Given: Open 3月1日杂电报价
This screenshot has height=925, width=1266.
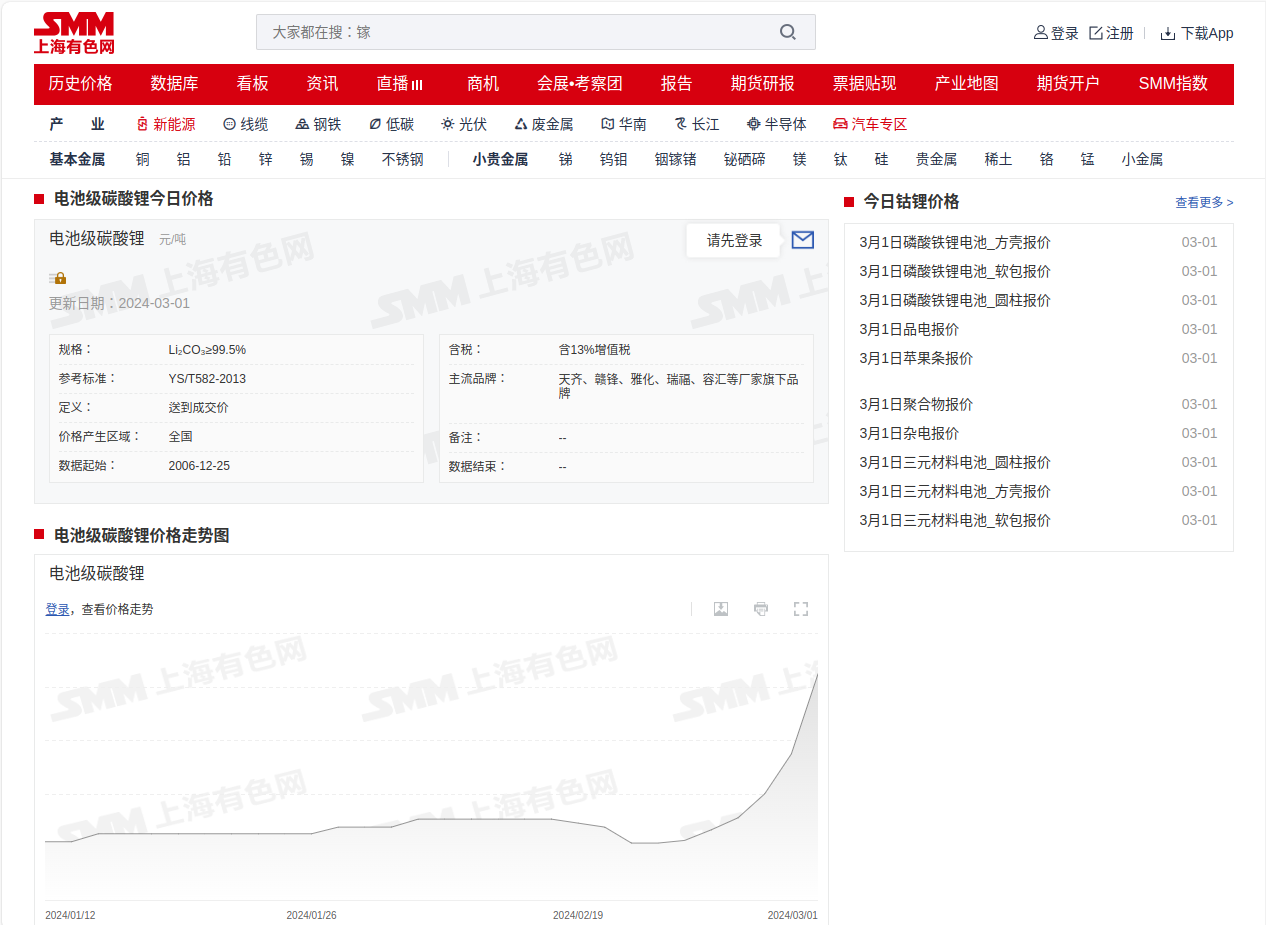Looking at the screenshot, I should (x=910, y=433).
